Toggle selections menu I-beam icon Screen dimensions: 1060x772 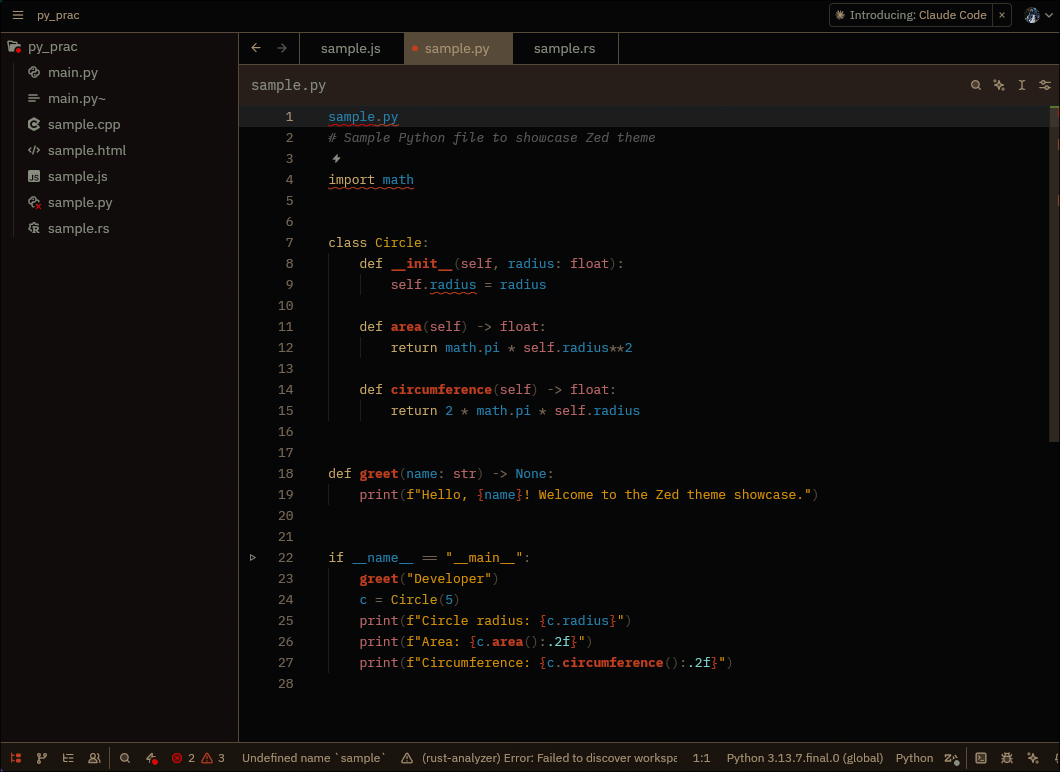click(x=1021, y=85)
